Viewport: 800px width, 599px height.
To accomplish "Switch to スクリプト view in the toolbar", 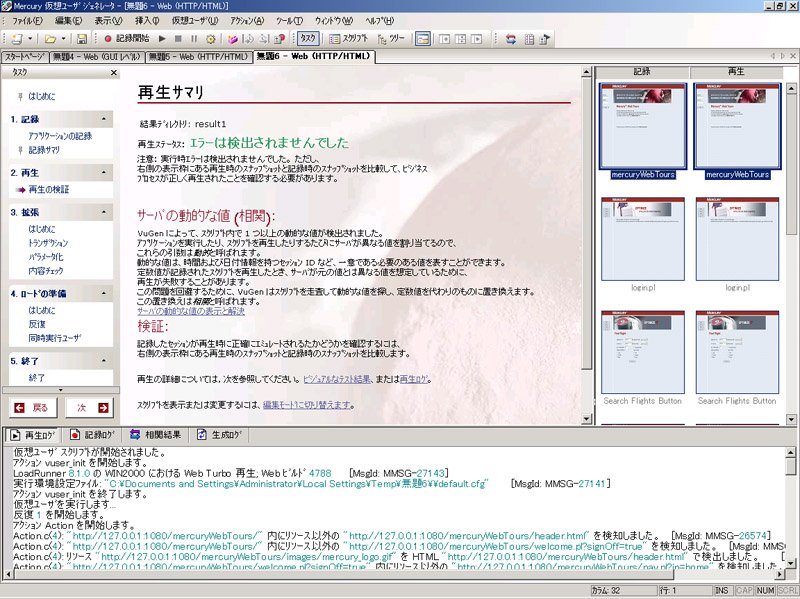I will click(x=348, y=38).
